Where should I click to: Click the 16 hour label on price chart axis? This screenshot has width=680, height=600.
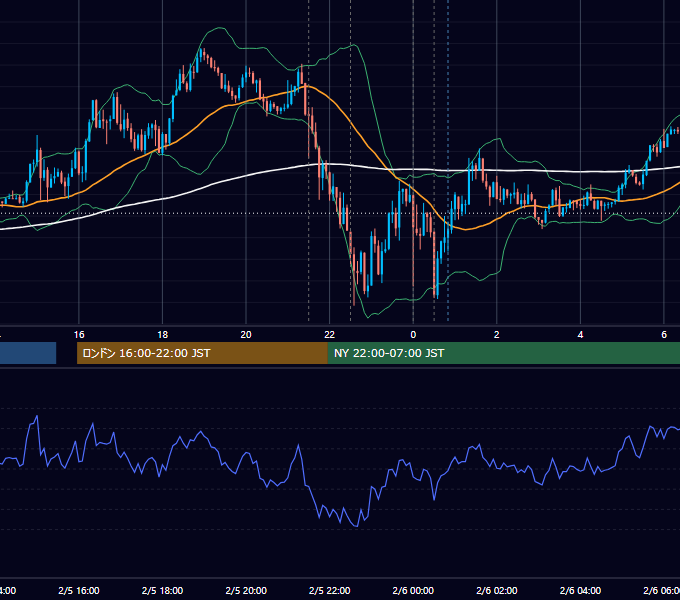pyautogui.click(x=79, y=335)
